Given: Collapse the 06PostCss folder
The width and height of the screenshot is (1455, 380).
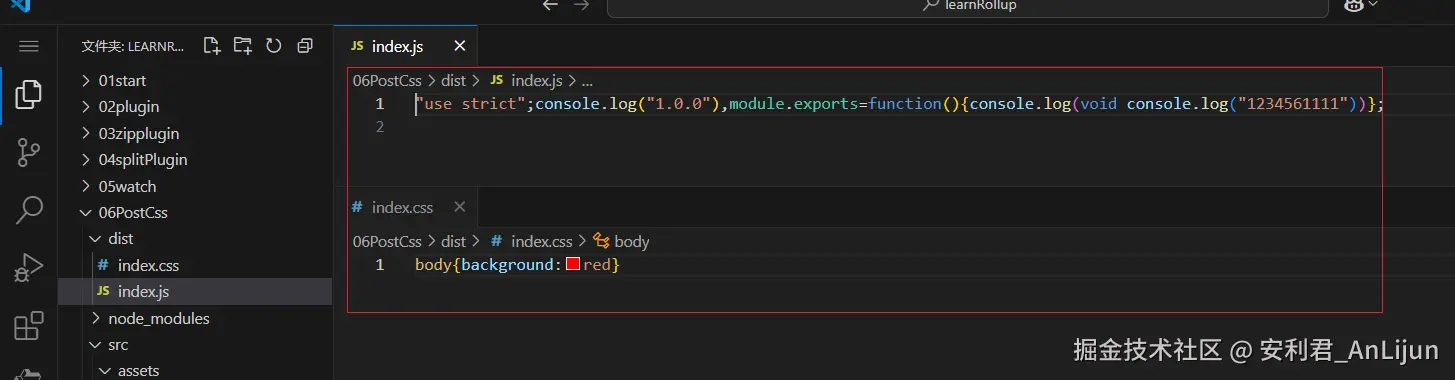Looking at the screenshot, I should 132,213.
